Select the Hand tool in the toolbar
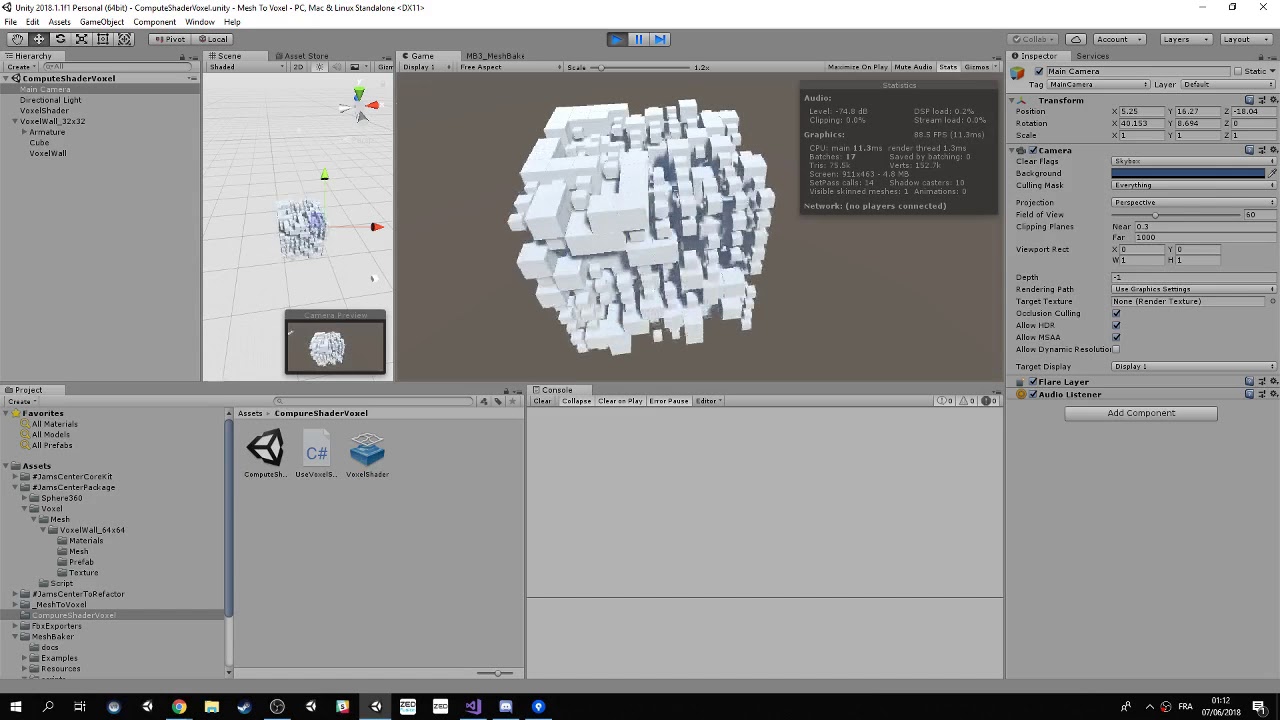The height and width of the screenshot is (720, 1280). [18, 39]
